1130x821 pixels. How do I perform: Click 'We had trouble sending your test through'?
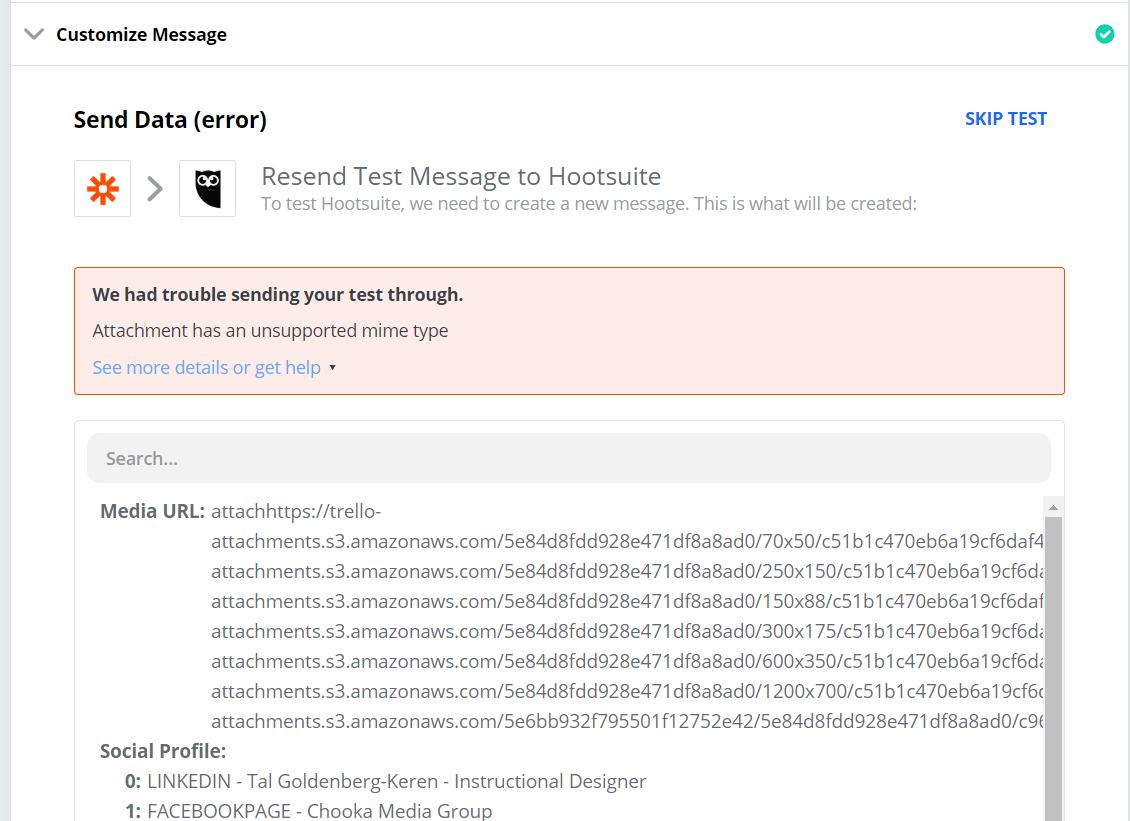tap(277, 295)
